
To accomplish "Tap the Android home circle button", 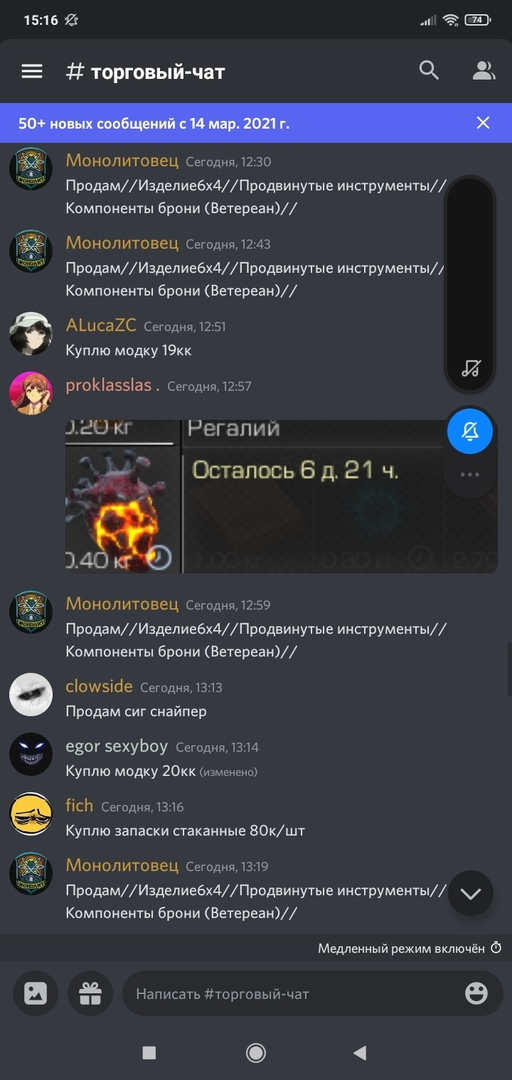I will (x=256, y=1052).
